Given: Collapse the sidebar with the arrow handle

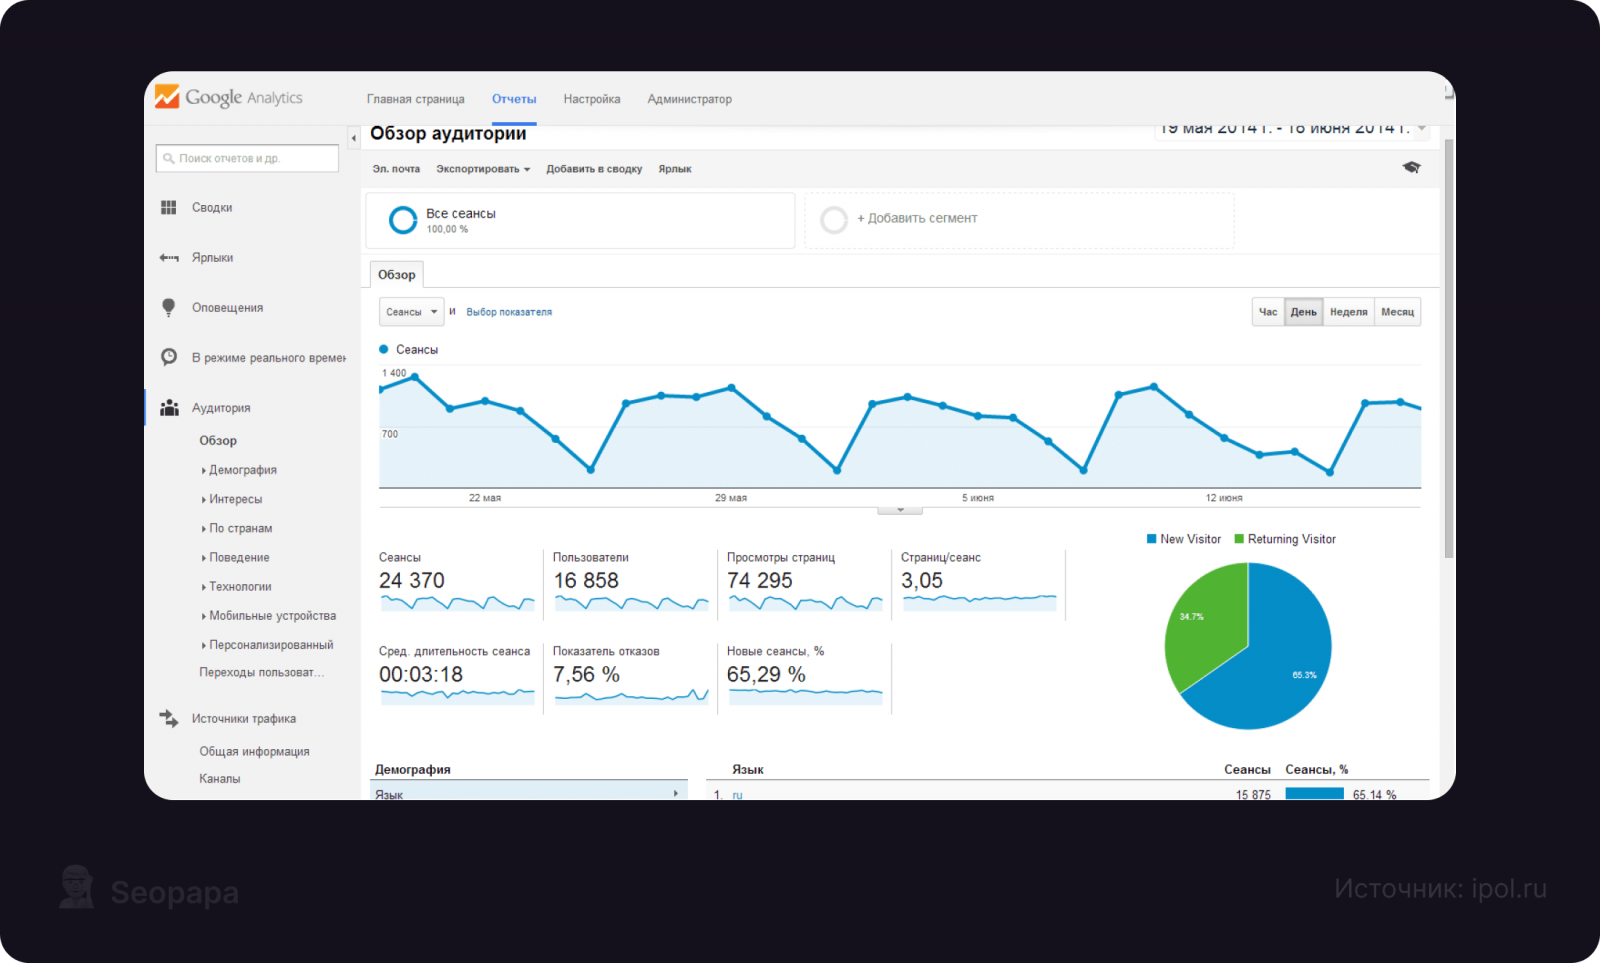Looking at the screenshot, I should pyautogui.click(x=353, y=138).
